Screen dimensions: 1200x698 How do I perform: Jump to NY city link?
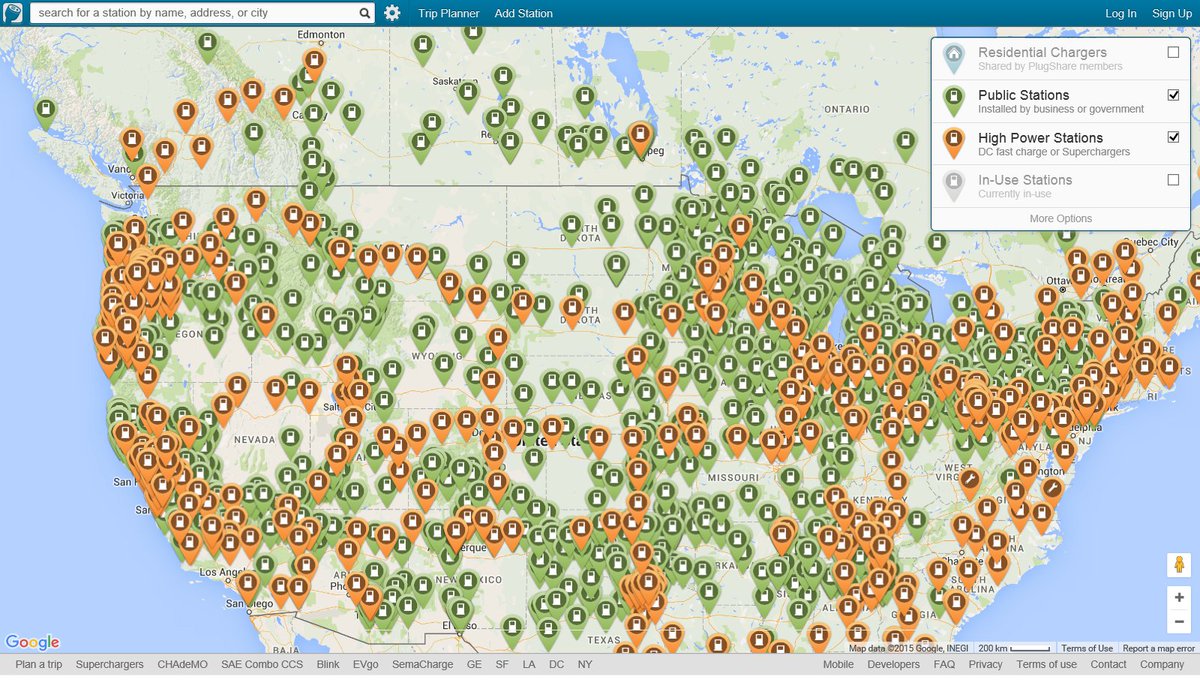click(x=585, y=665)
